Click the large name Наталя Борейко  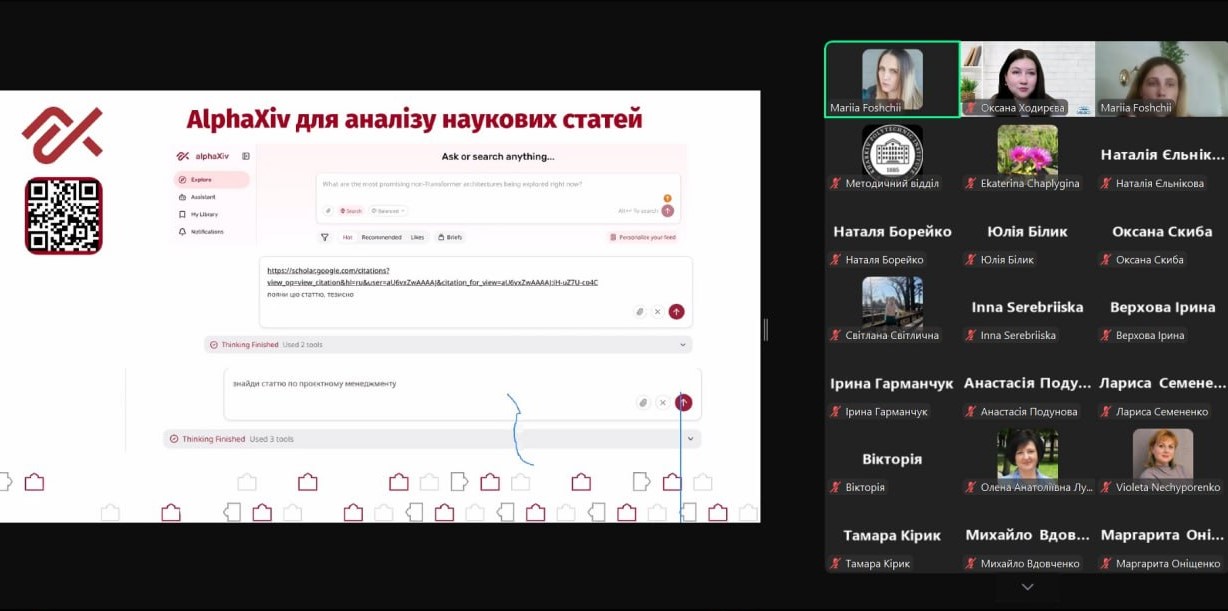pyautogui.click(x=892, y=231)
